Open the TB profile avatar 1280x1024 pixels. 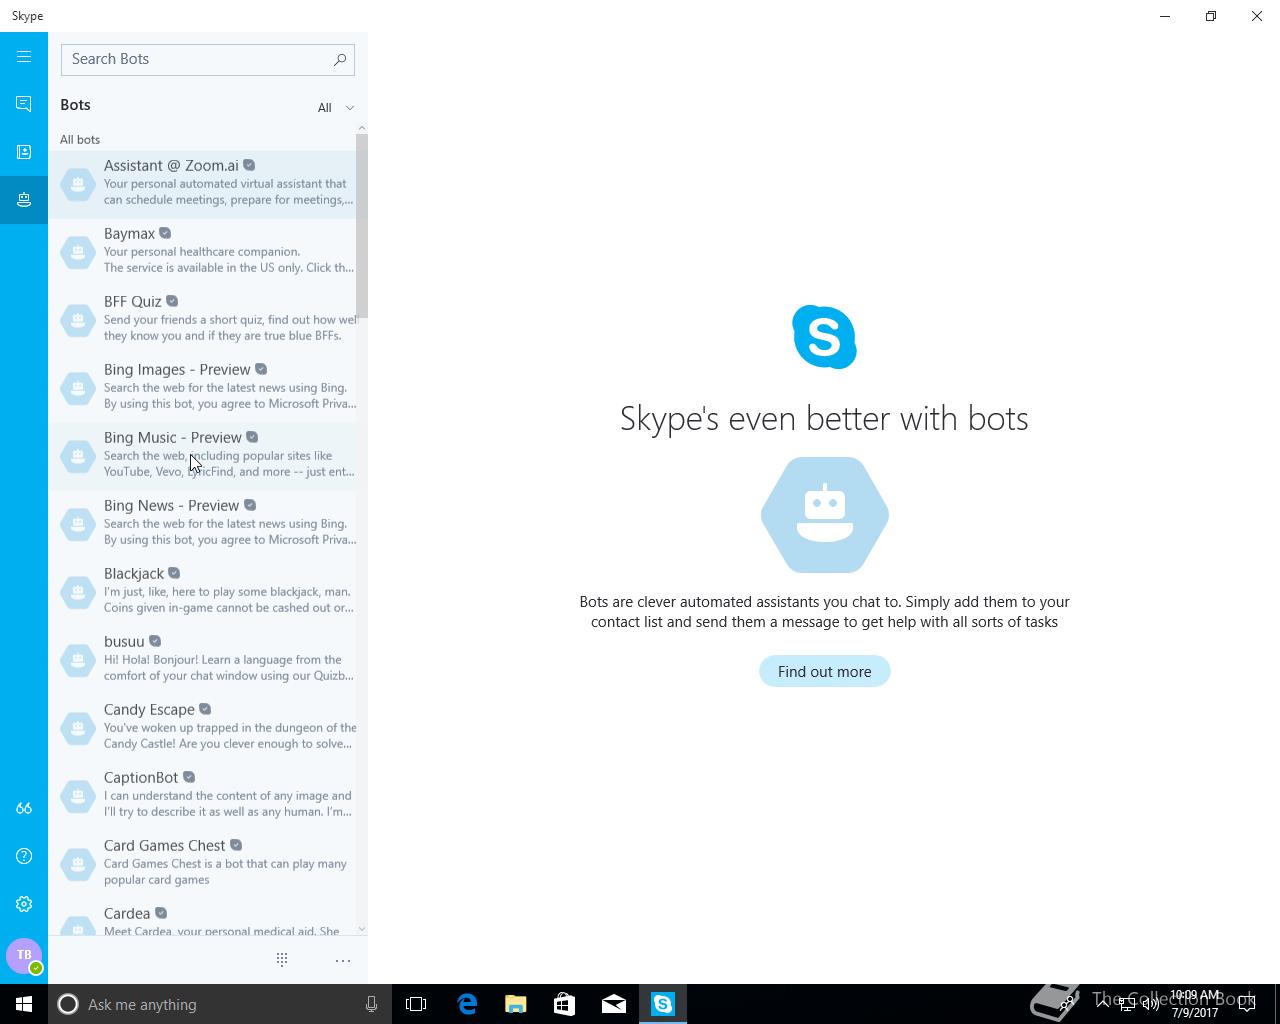click(x=24, y=955)
